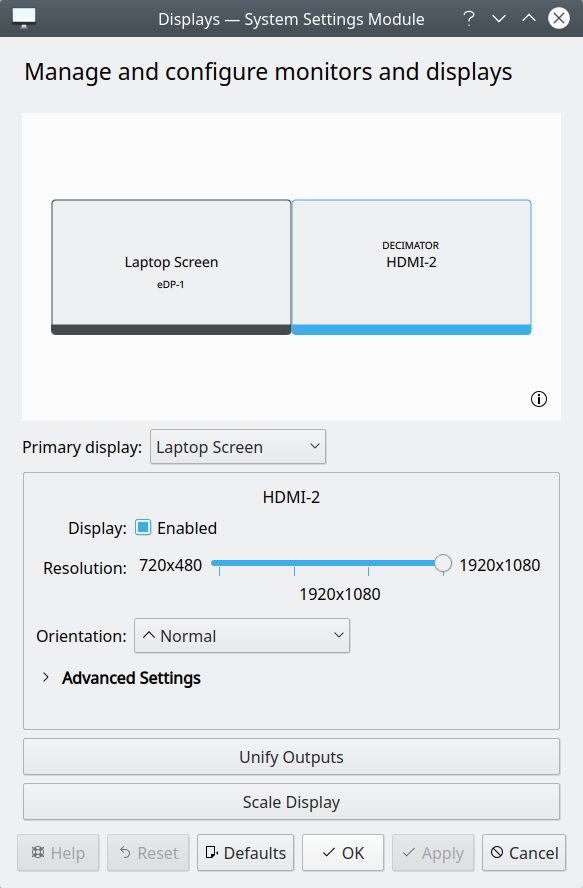Click the monitor icon in the title bar
This screenshot has height=888, width=583.
pos(24,17)
